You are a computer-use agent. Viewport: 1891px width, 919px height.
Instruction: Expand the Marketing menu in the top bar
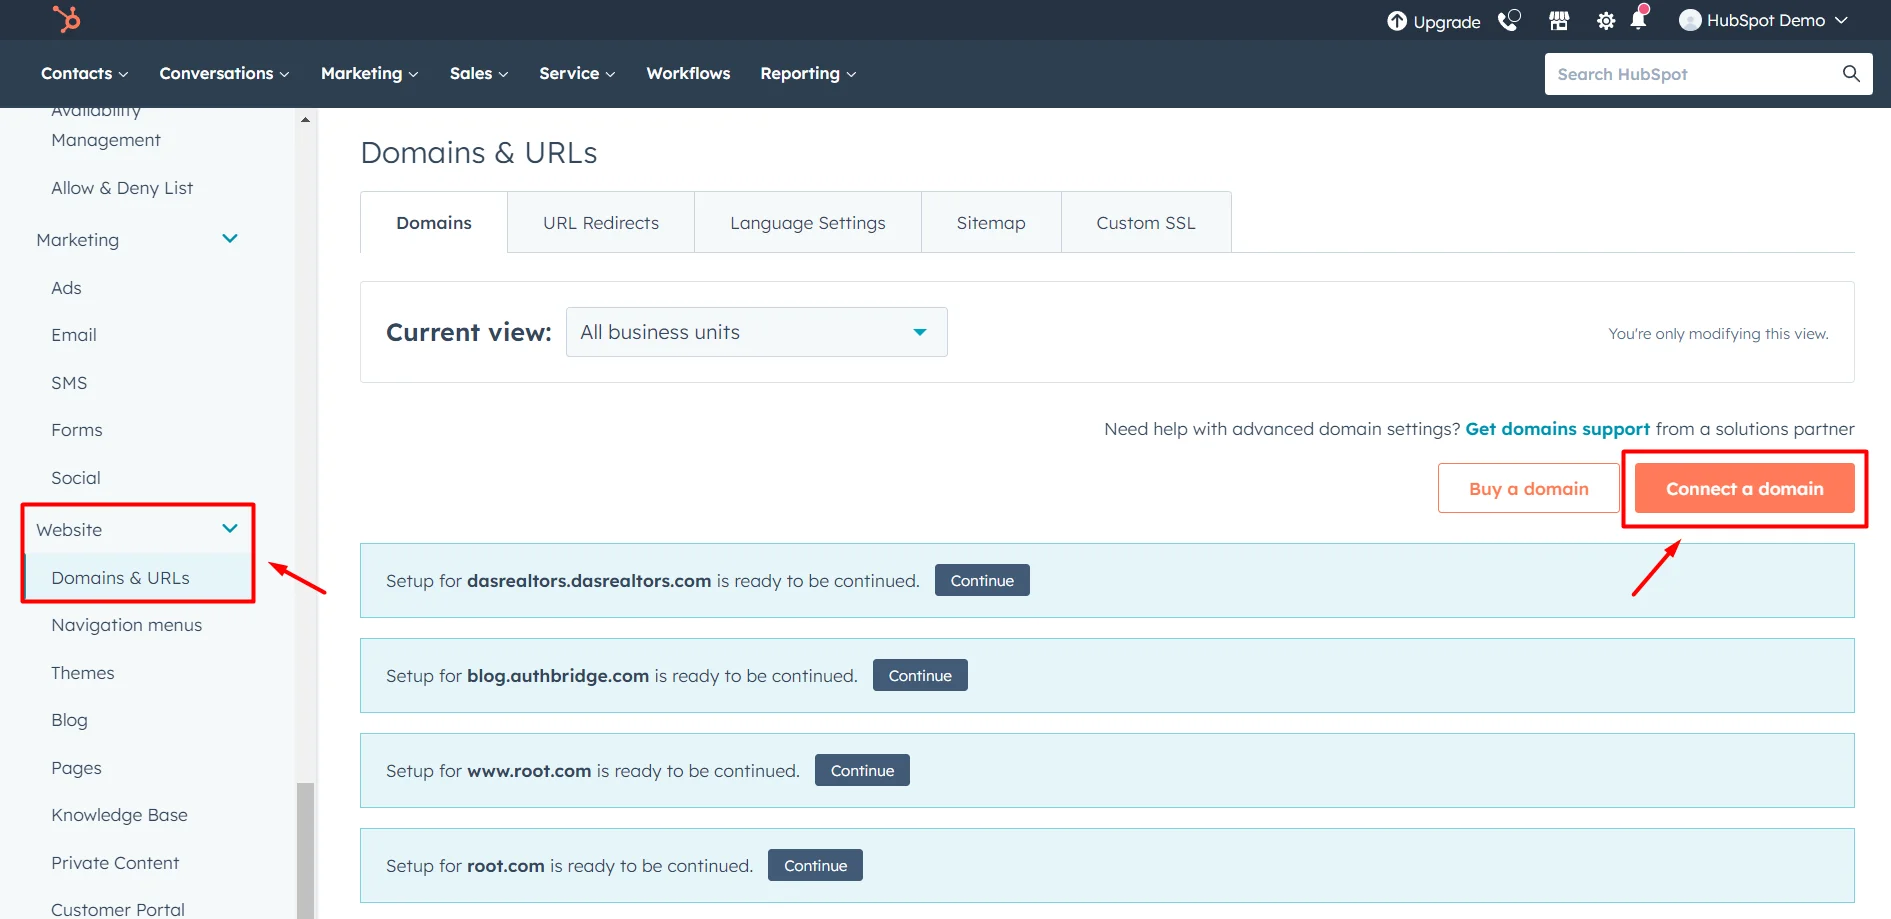[369, 73]
